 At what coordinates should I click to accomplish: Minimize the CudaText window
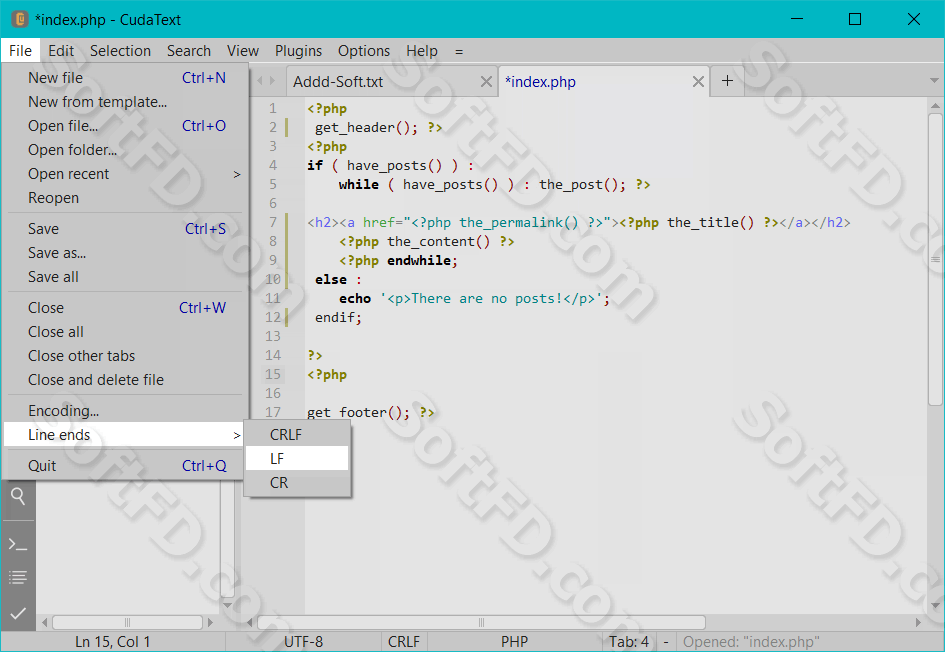pyautogui.click(x=797, y=19)
